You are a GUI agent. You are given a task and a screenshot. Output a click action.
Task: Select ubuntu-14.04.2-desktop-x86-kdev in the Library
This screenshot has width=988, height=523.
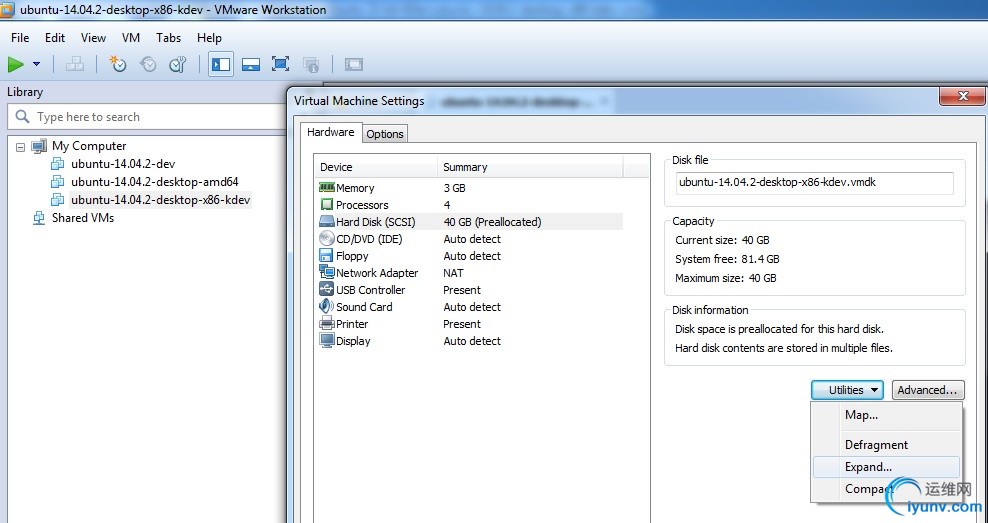(160, 200)
